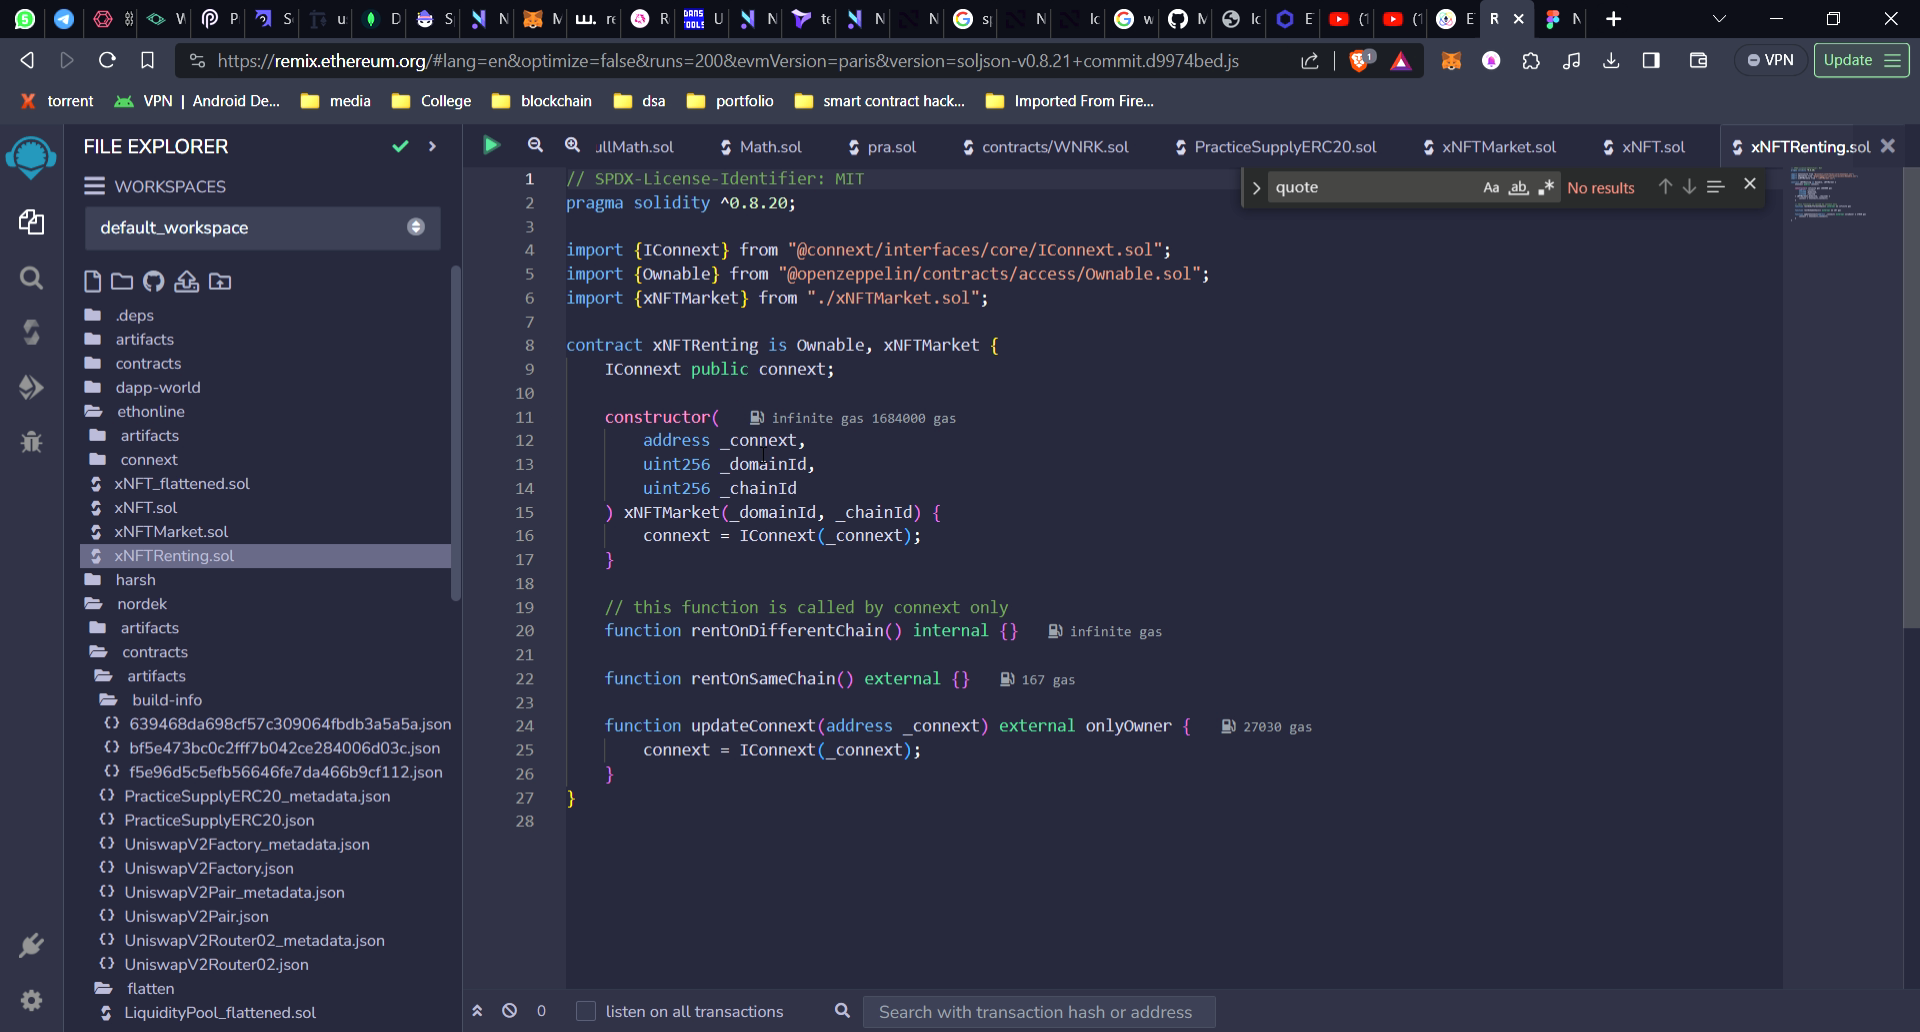
Task: Run script with green play button
Action: click(x=491, y=146)
